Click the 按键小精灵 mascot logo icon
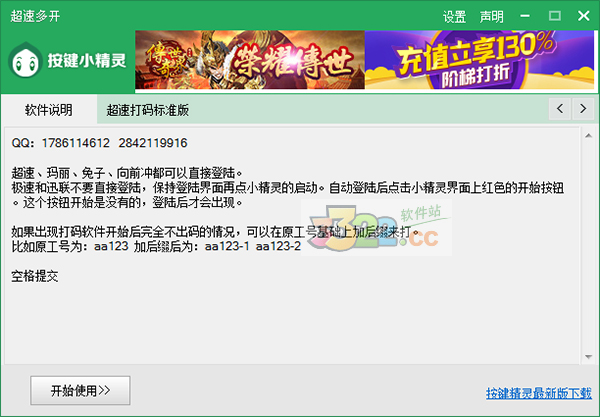600x417 pixels. pos(26,60)
